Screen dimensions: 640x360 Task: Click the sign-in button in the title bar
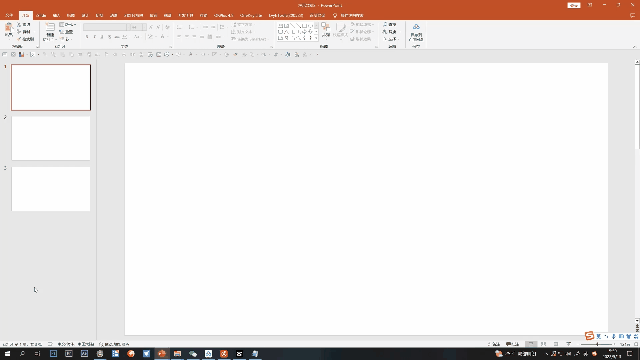[574, 5]
